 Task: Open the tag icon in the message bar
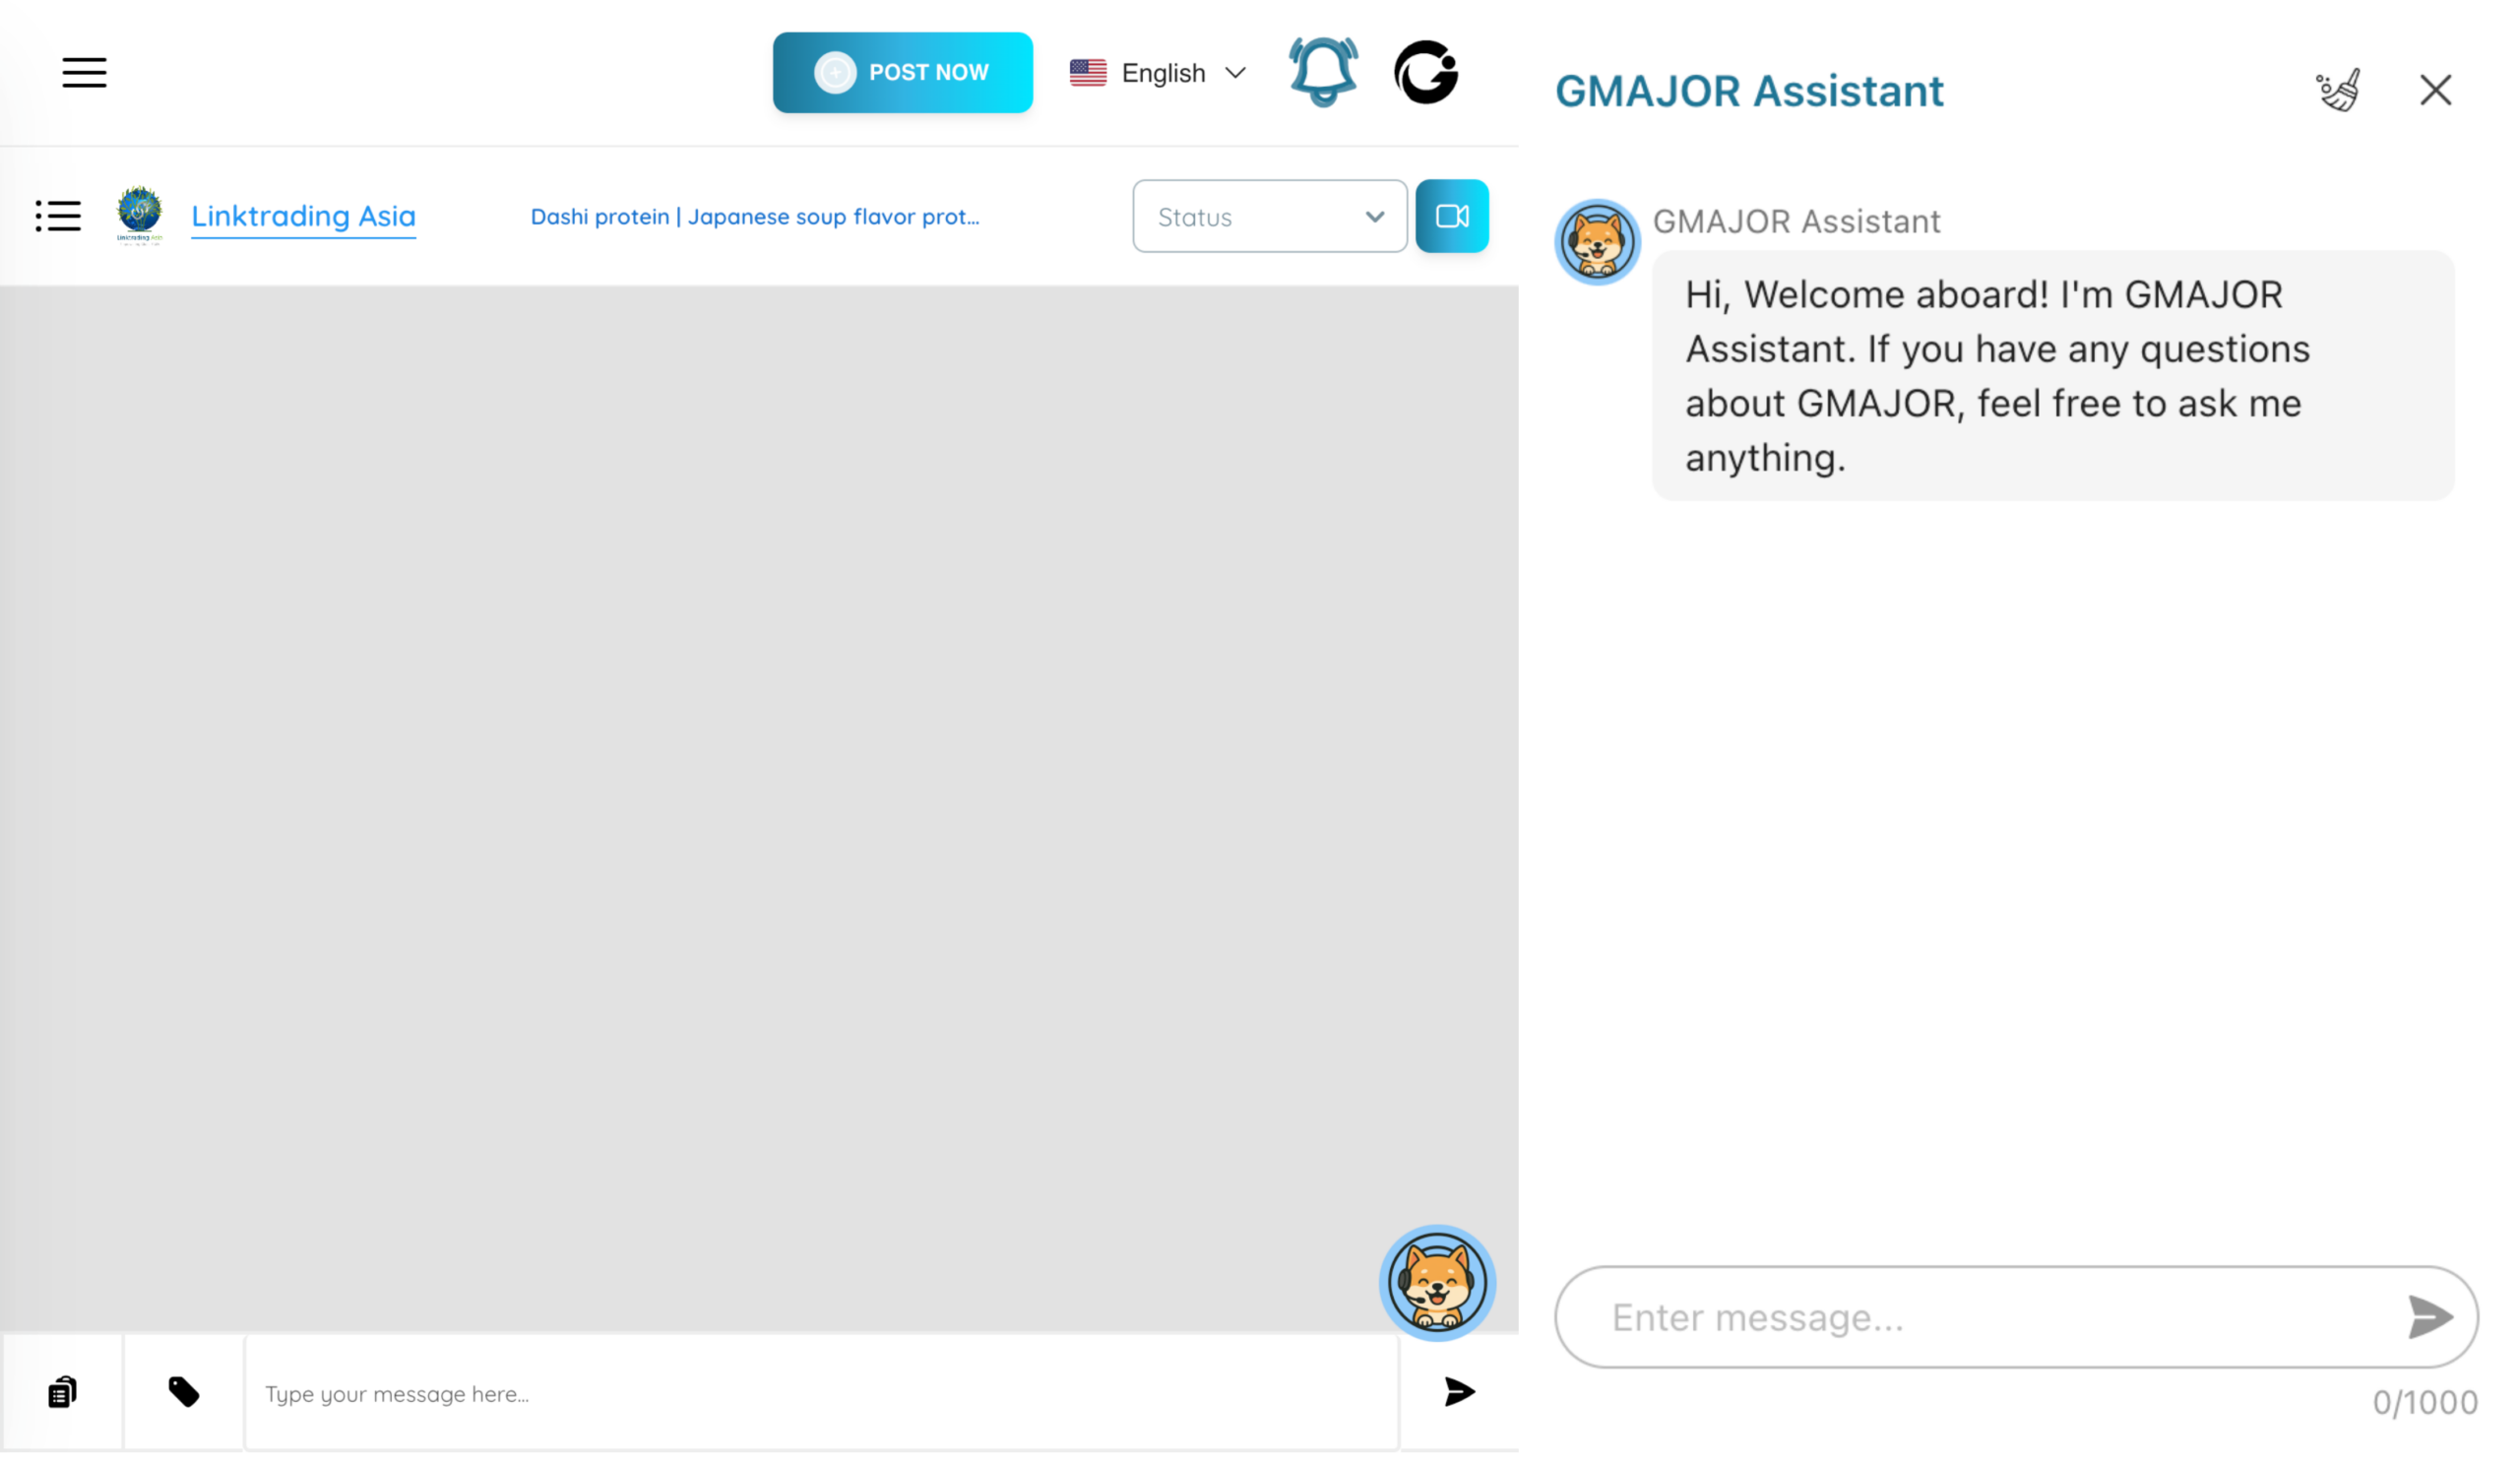coord(184,1392)
